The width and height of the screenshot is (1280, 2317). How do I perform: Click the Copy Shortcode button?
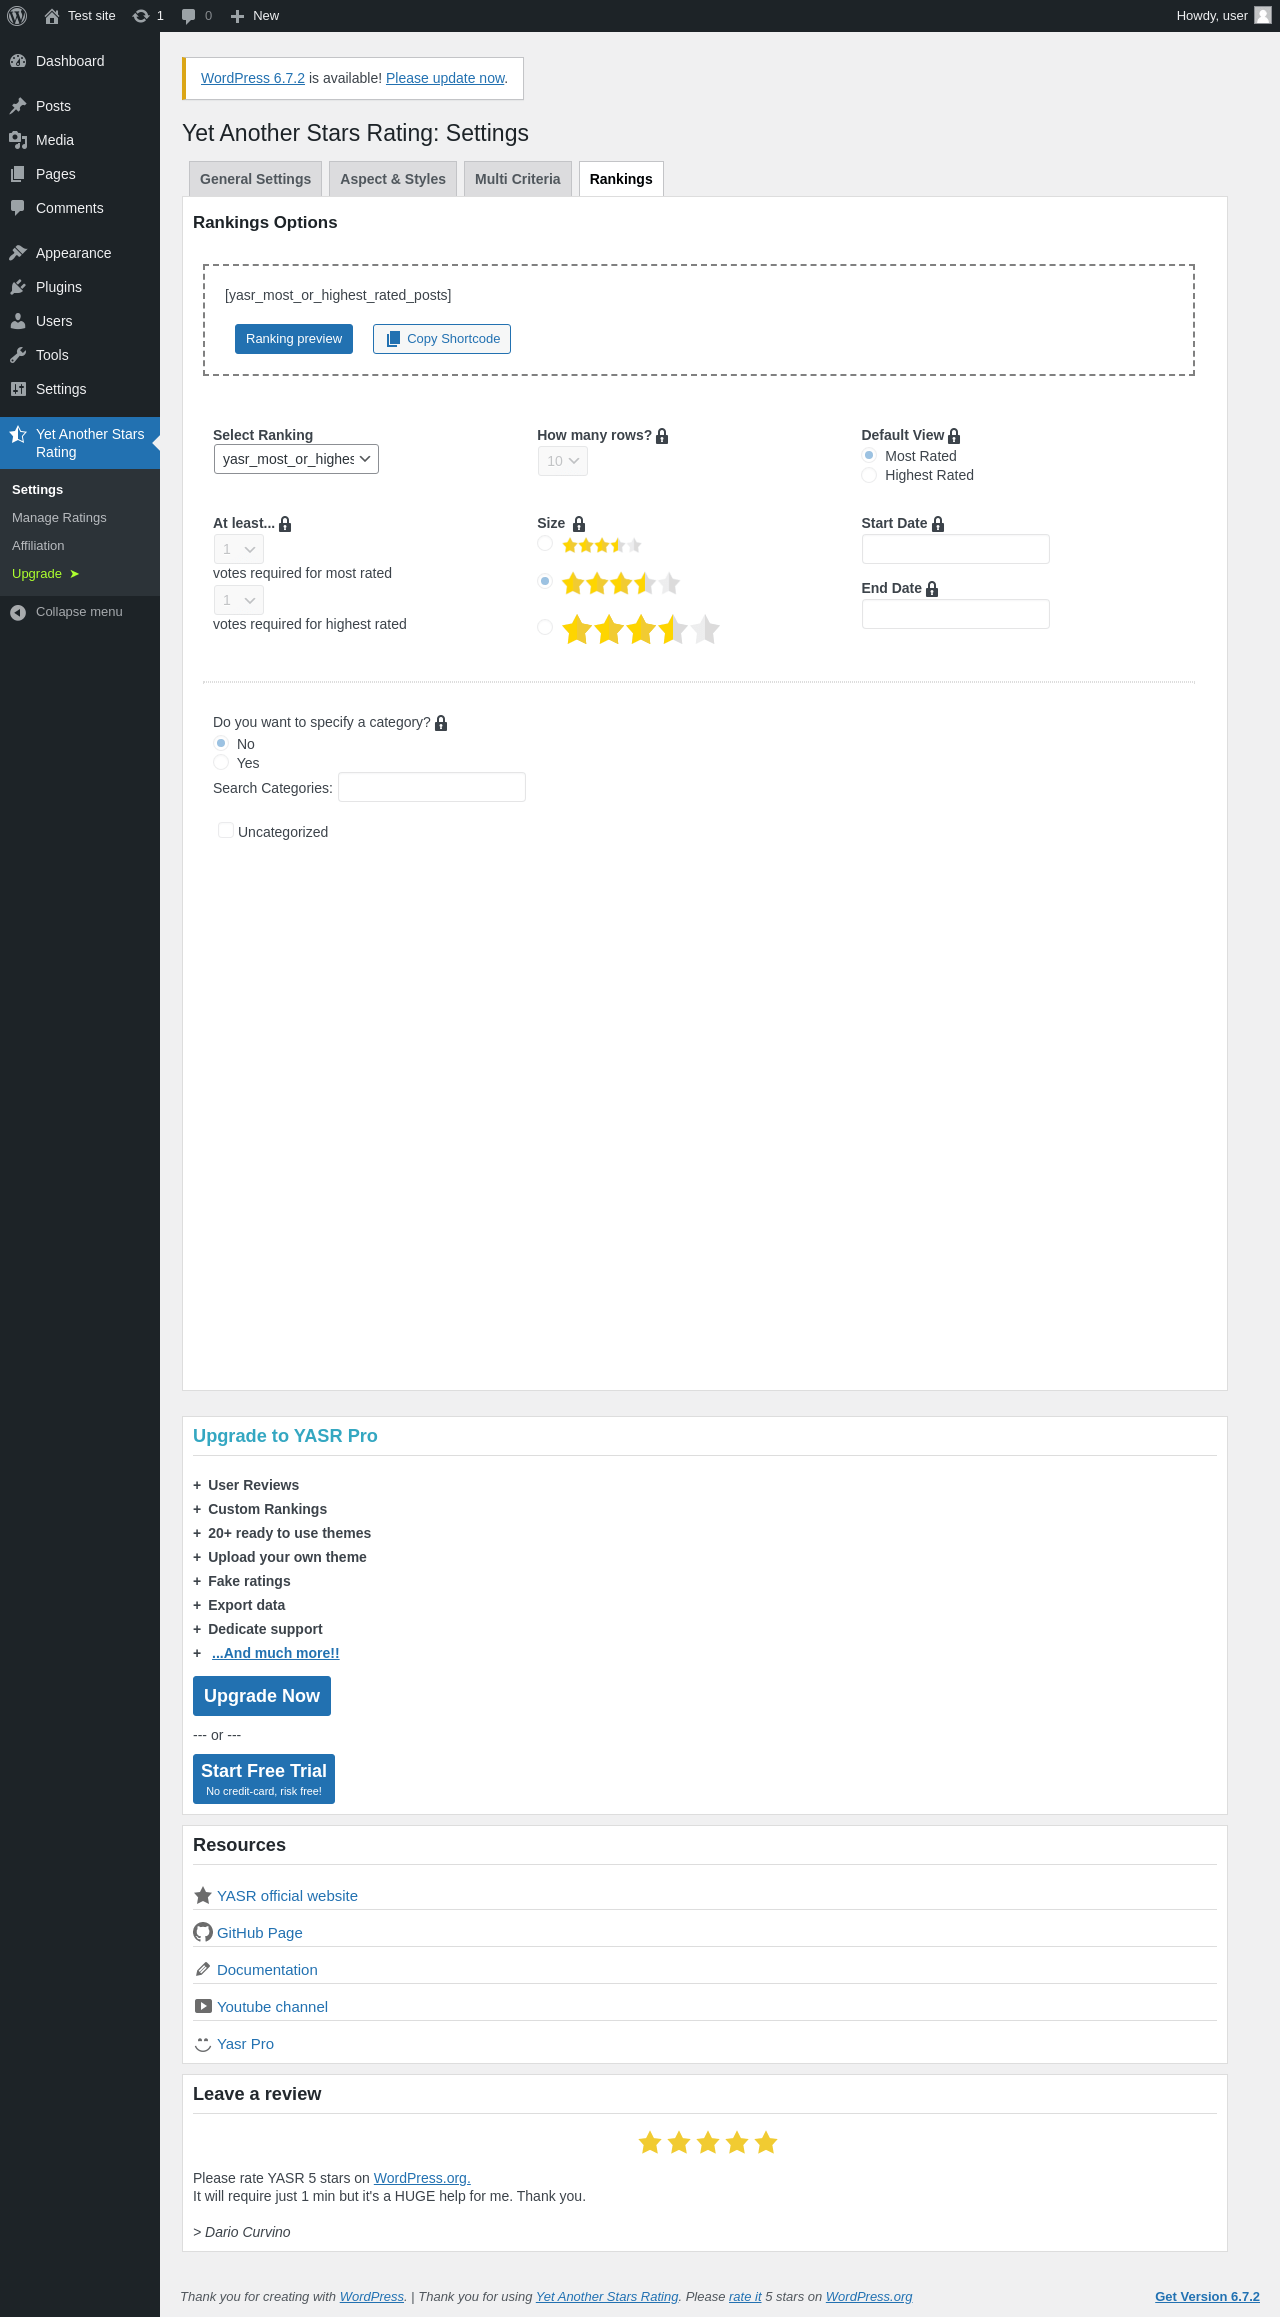pos(442,339)
